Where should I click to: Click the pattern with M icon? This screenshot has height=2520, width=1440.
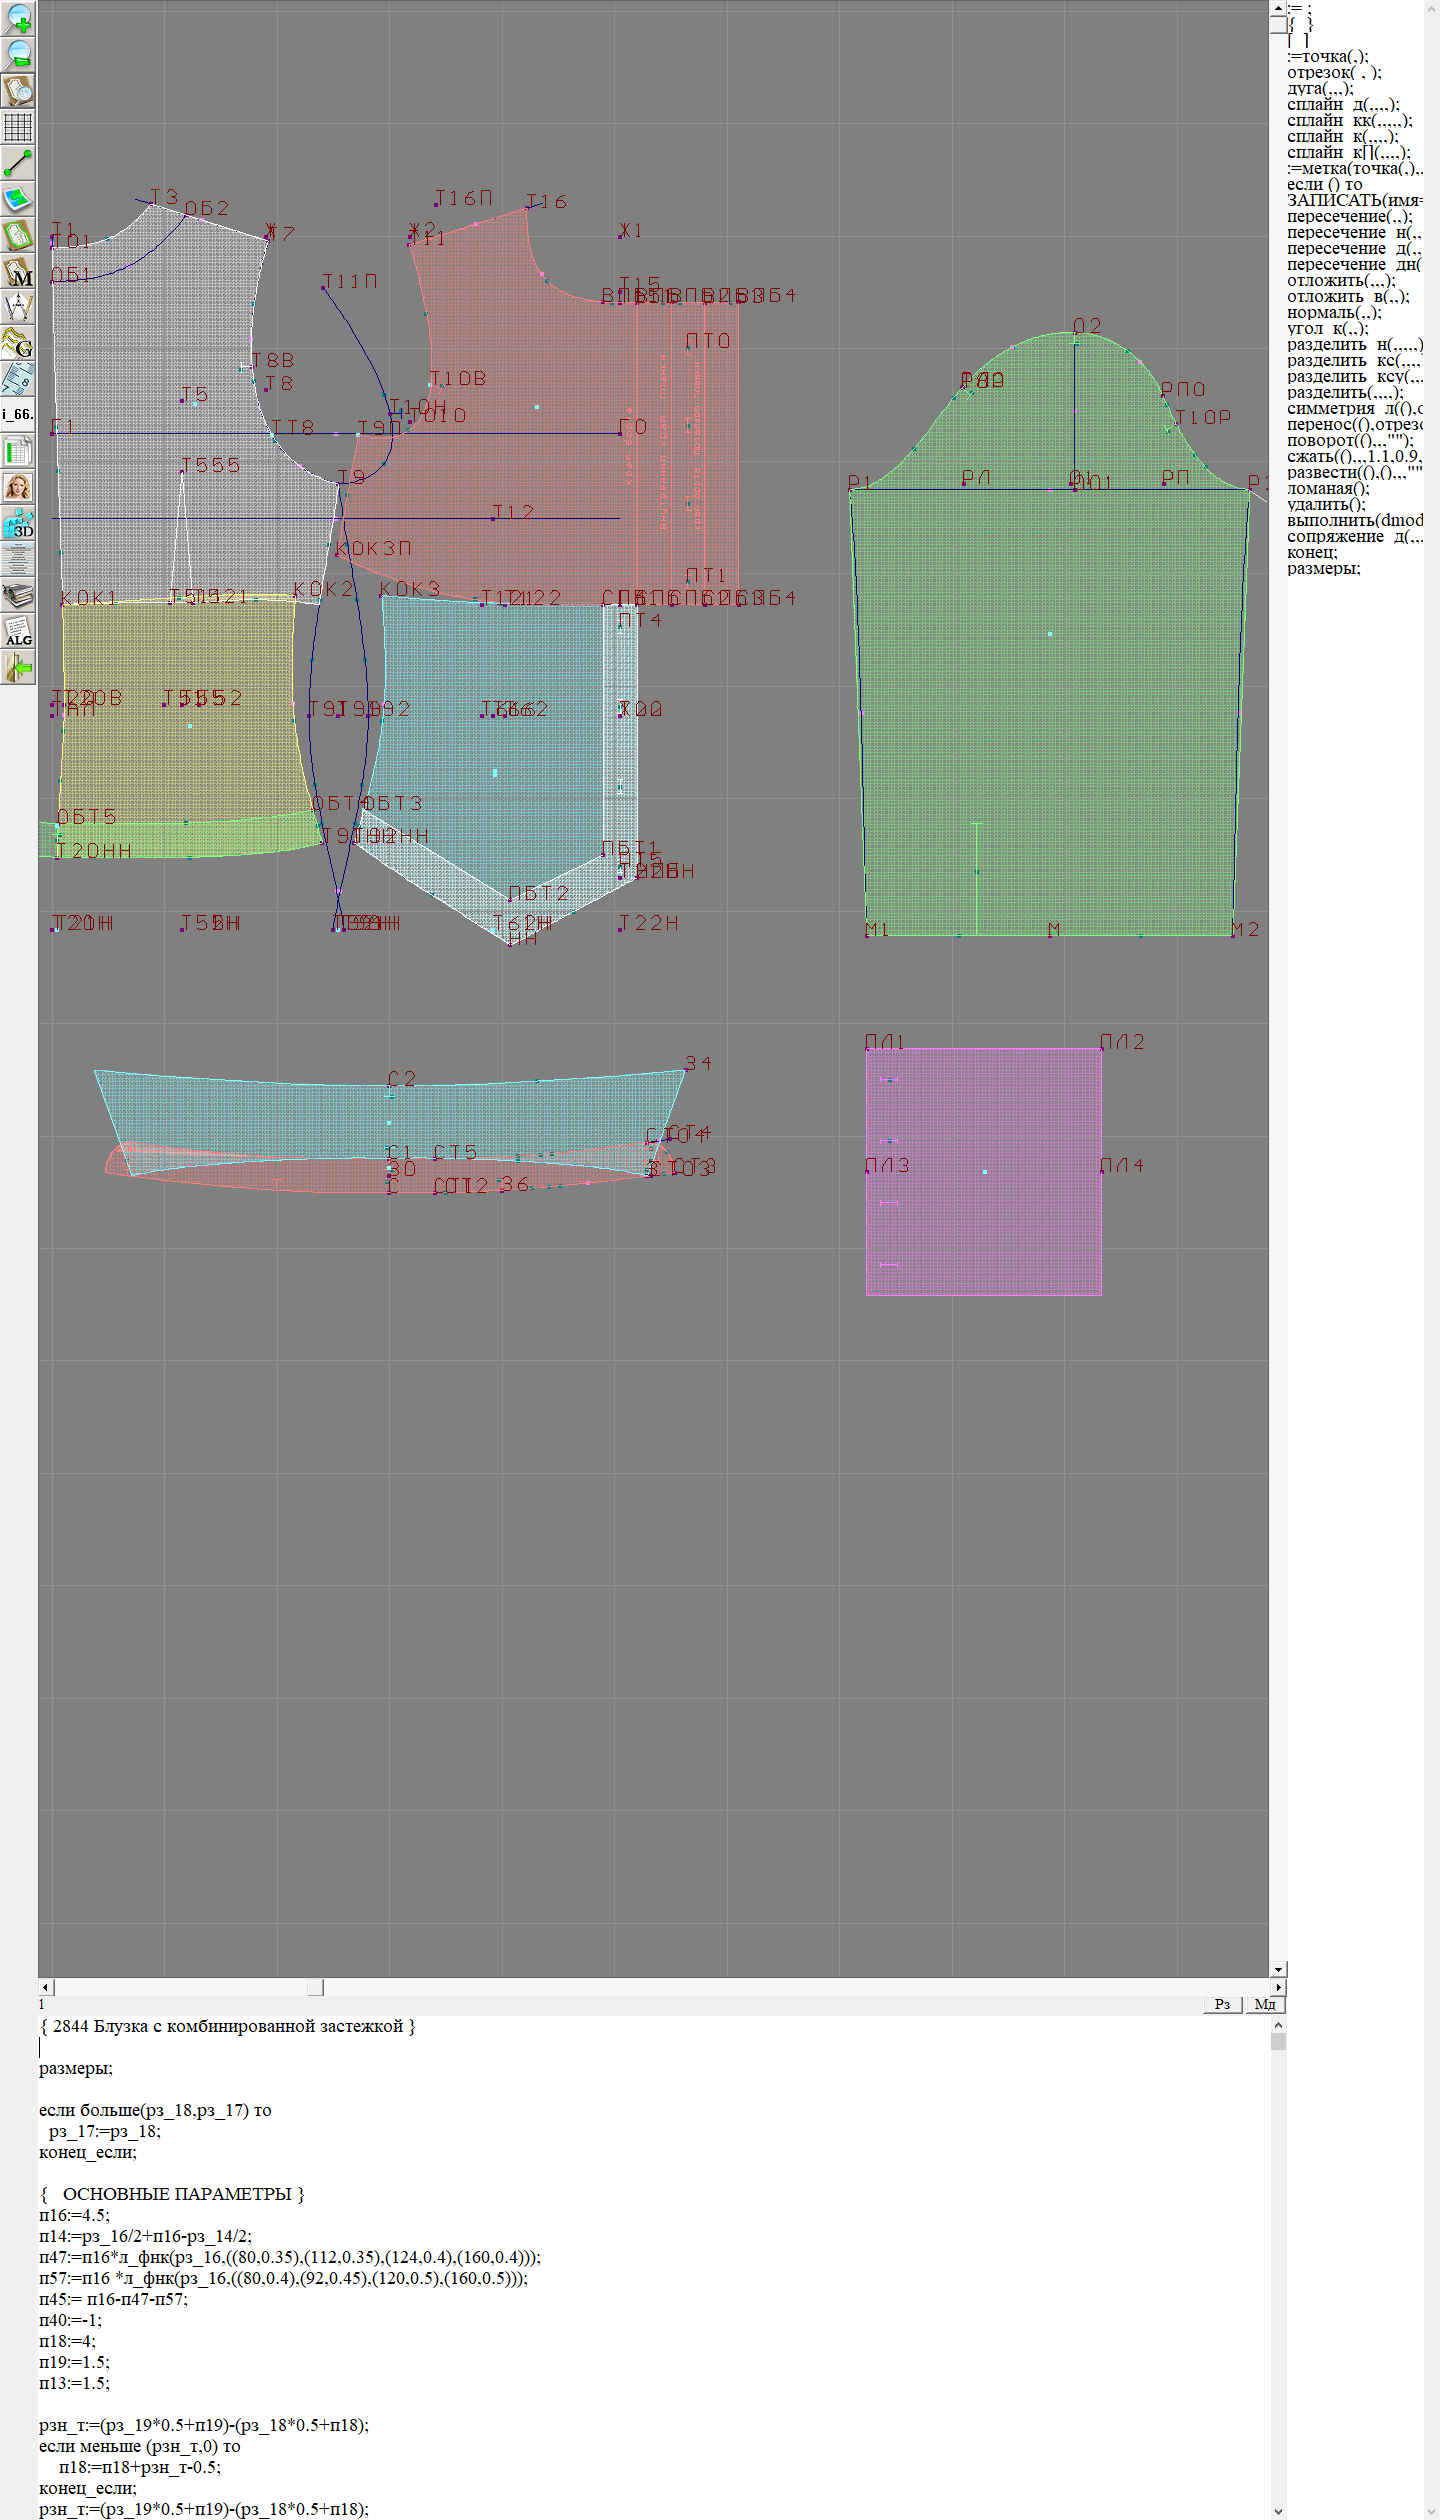[18, 272]
